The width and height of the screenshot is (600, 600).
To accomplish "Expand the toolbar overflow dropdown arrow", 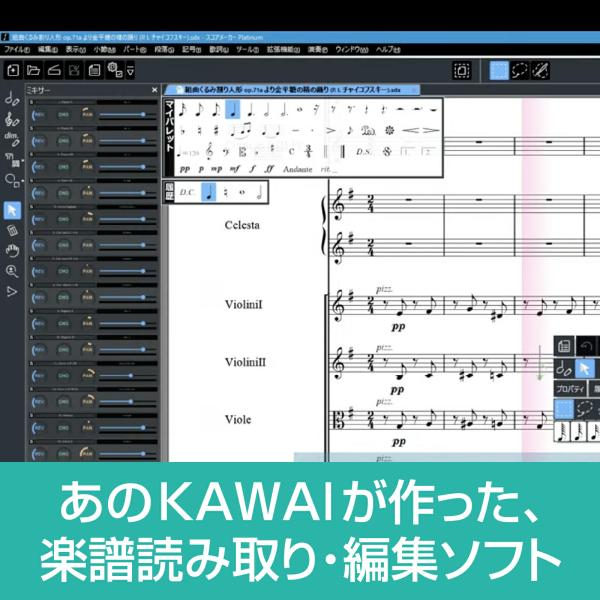I will pyautogui.click(x=130, y=70).
